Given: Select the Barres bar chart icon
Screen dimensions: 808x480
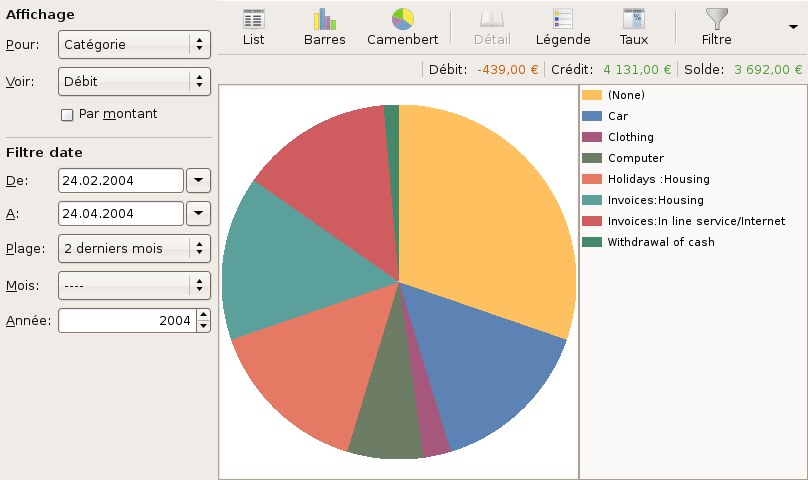Looking at the screenshot, I should click(324, 20).
